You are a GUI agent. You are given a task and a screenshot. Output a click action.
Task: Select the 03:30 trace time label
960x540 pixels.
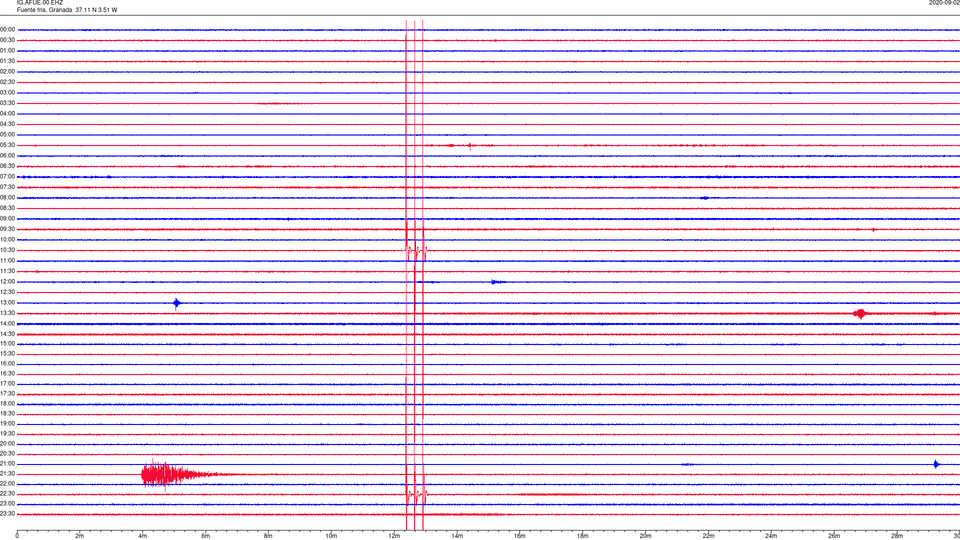(8, 103)
